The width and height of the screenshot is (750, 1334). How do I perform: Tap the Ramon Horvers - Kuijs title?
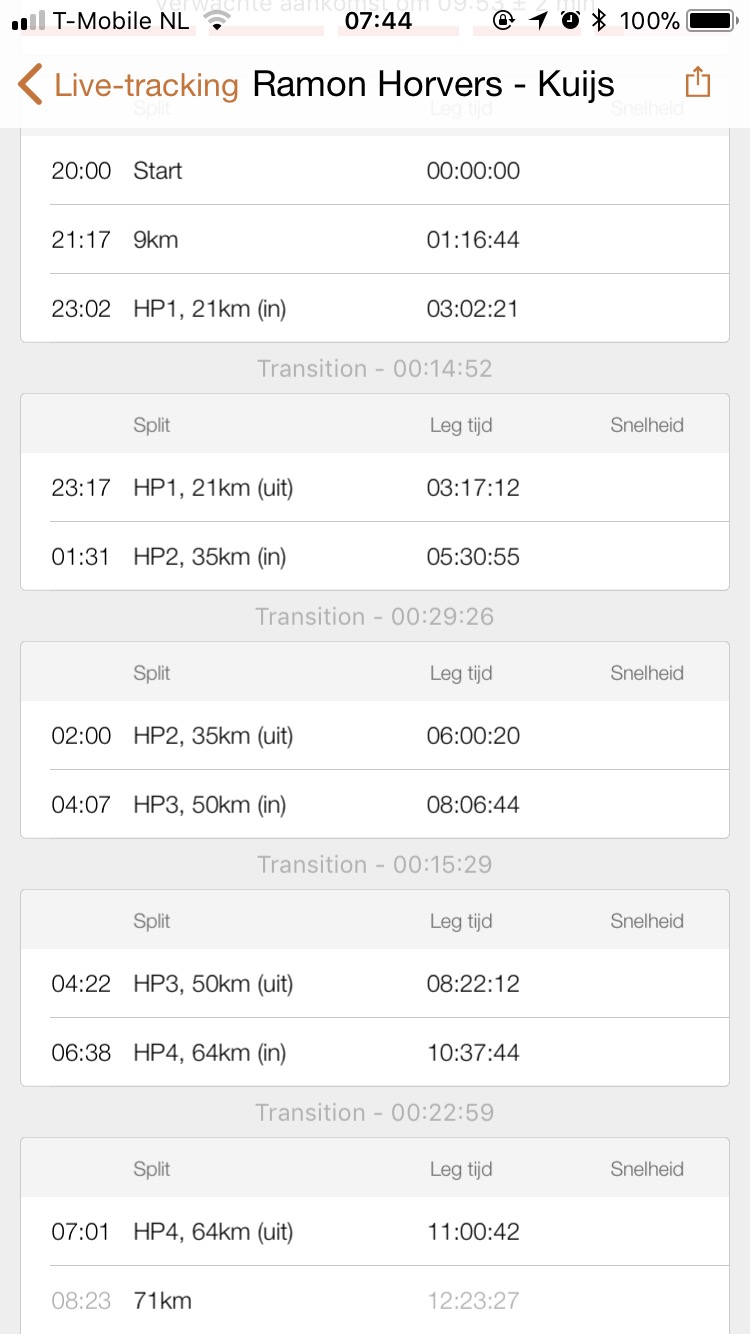(433, 85)
